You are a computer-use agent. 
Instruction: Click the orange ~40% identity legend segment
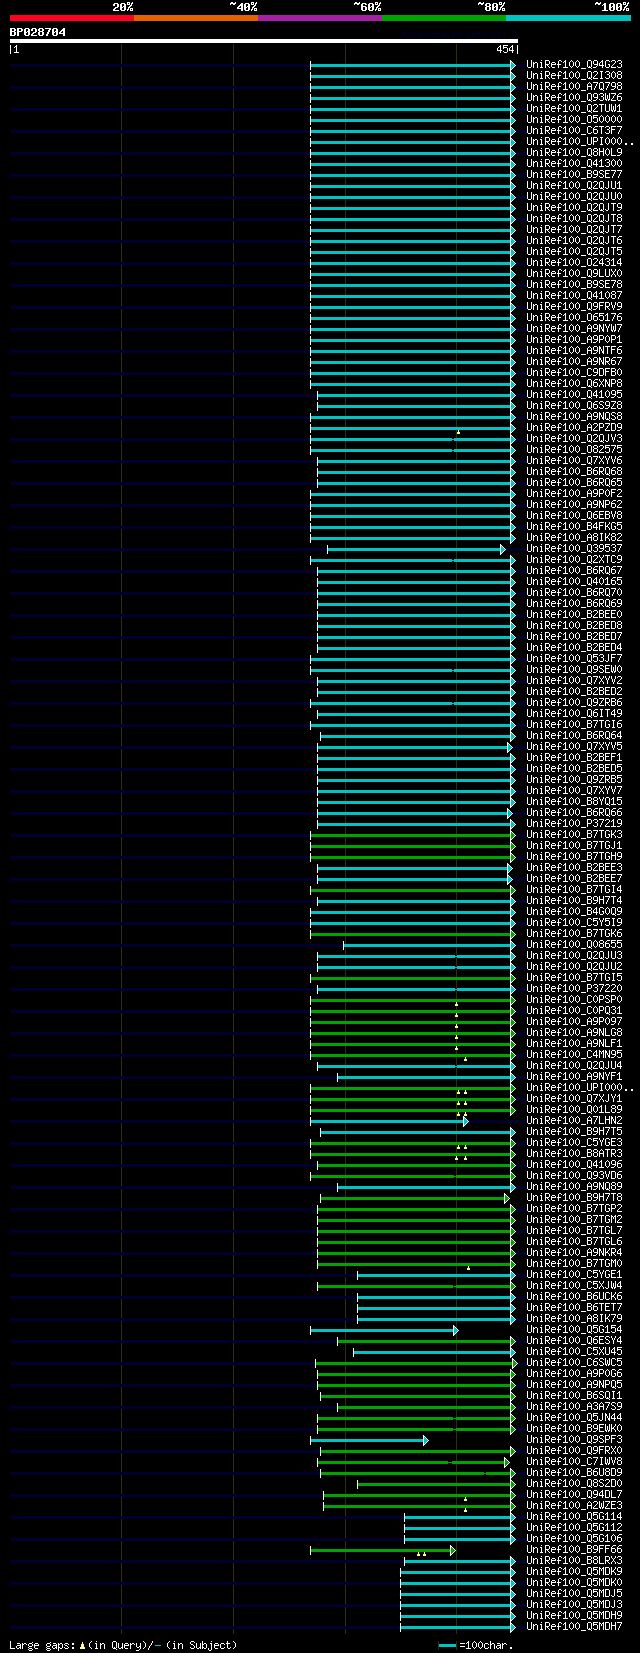[x=196, y=18]
